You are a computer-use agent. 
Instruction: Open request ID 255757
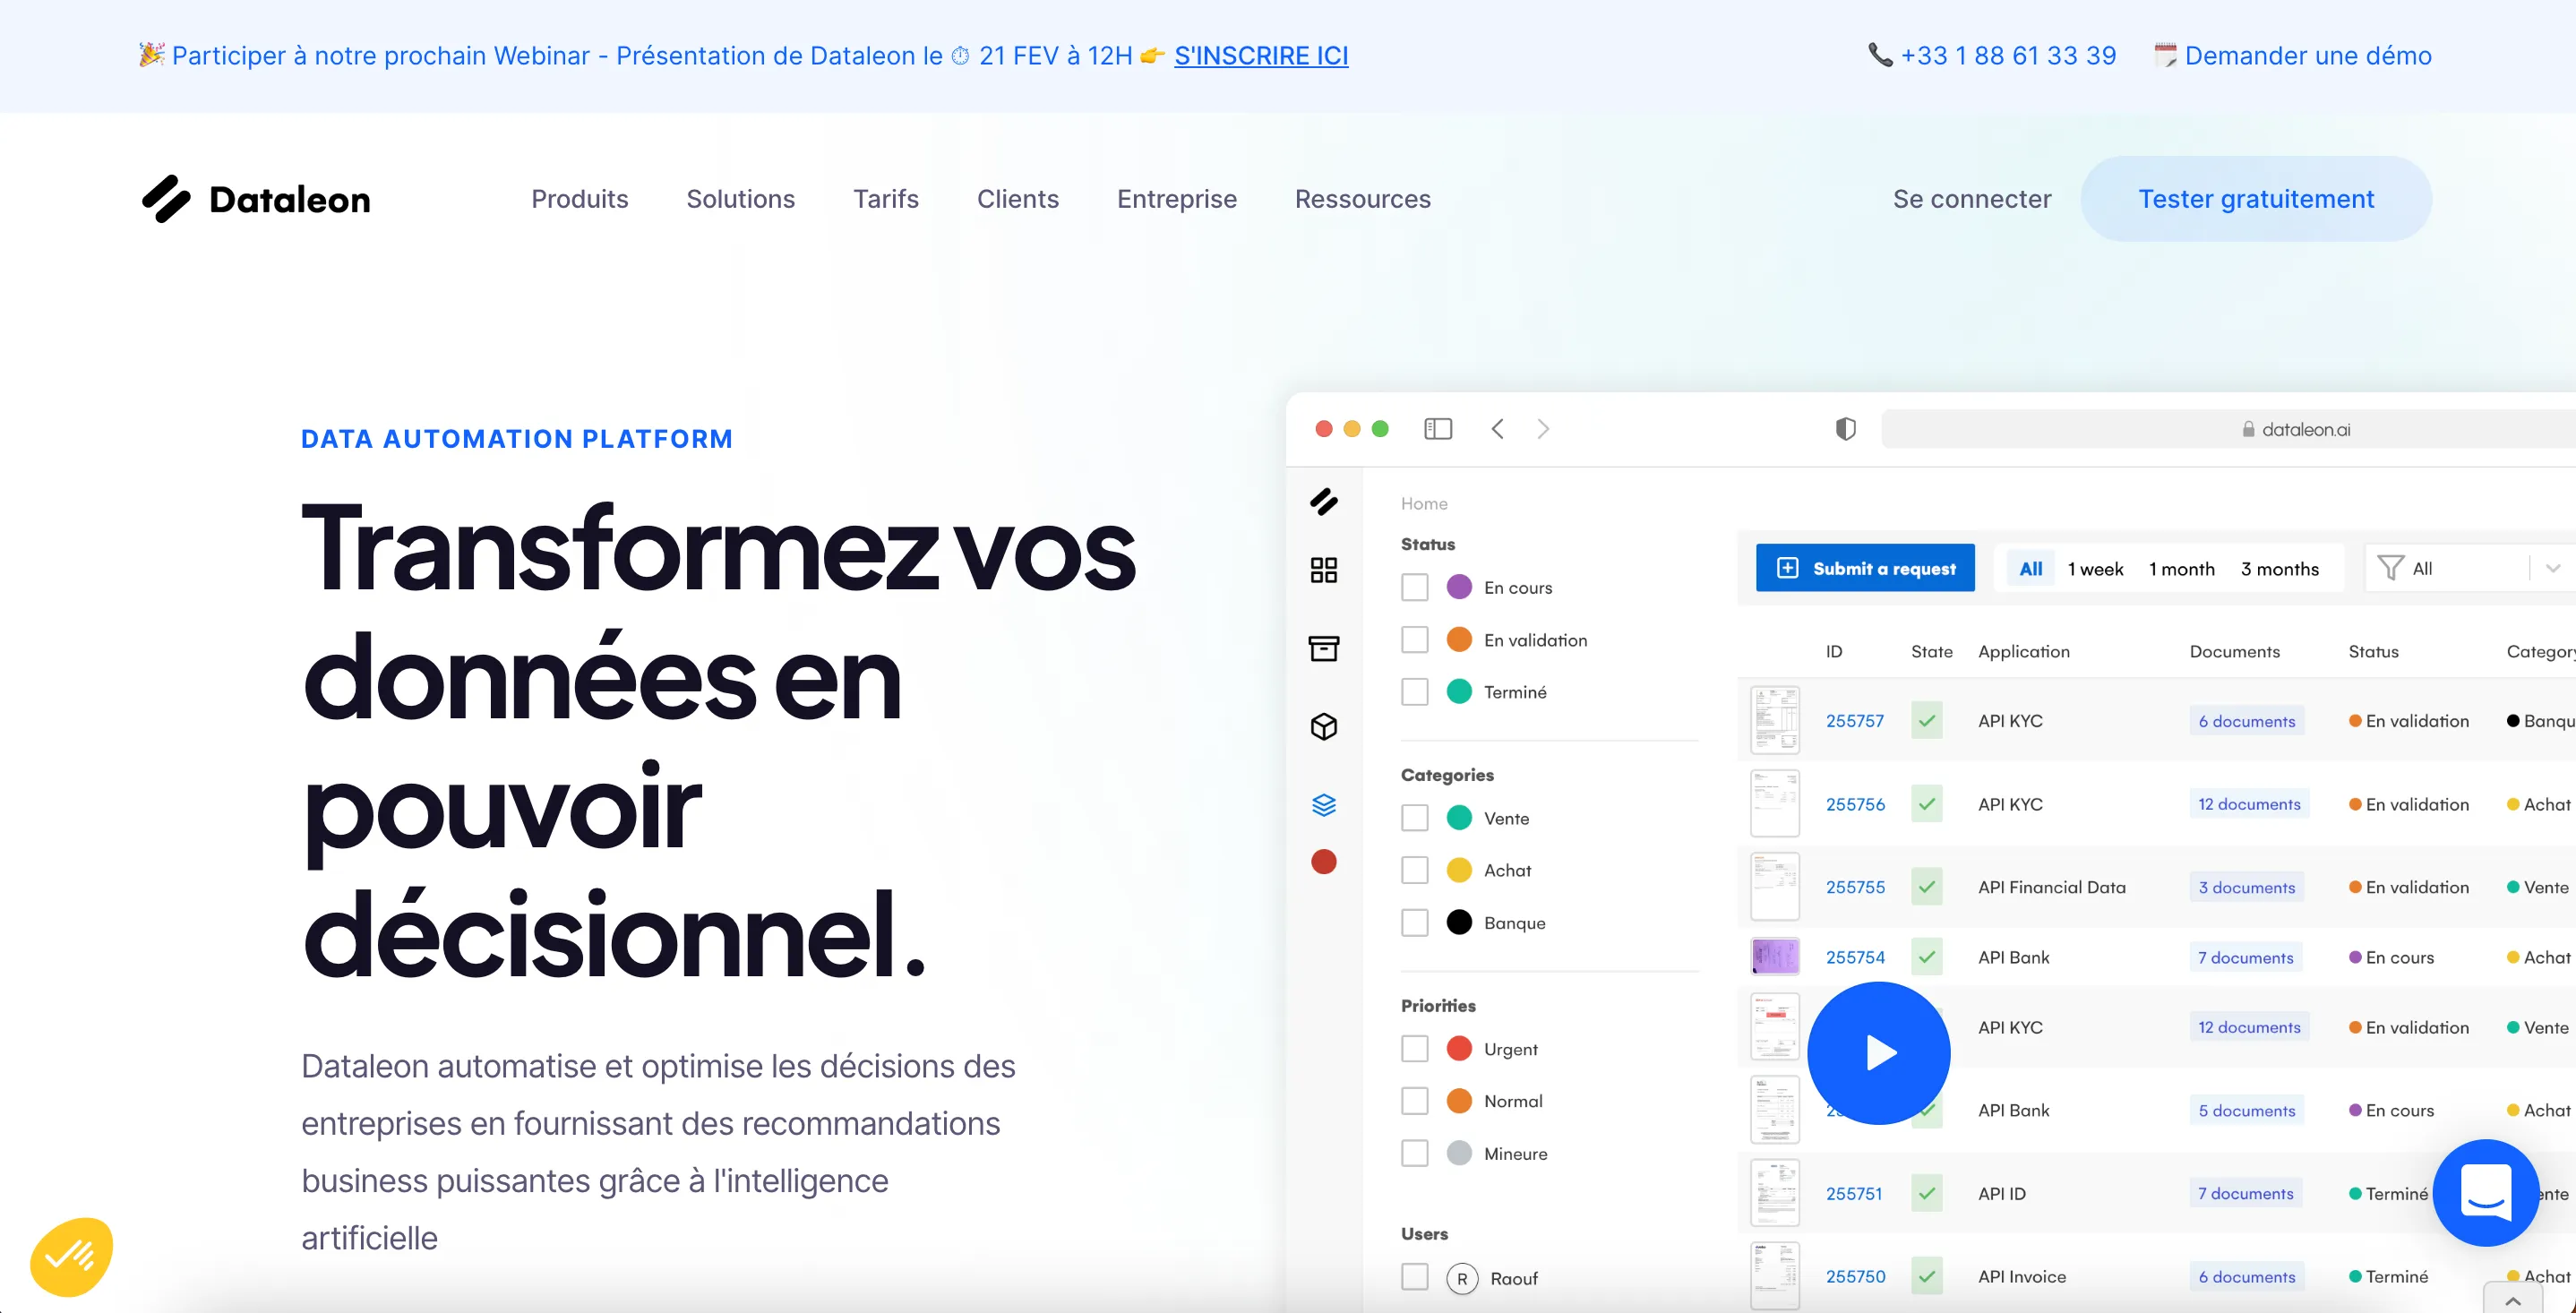pos(1855,720)
